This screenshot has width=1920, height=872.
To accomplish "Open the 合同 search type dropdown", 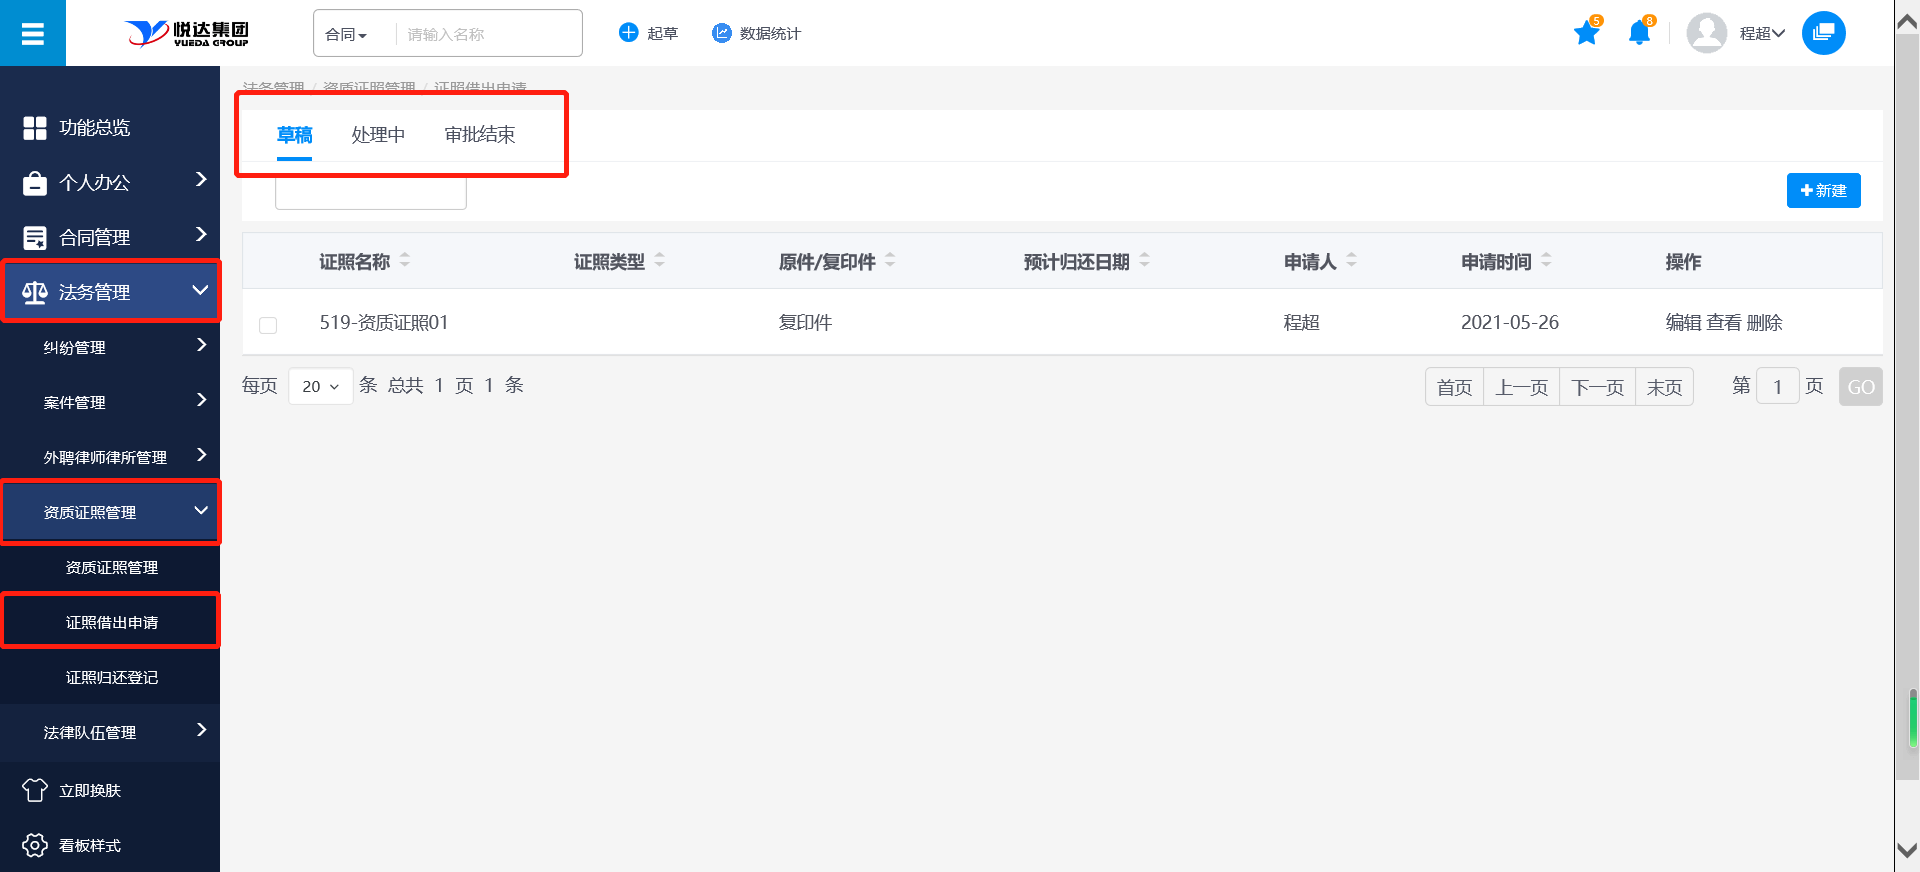I will 346,35.
